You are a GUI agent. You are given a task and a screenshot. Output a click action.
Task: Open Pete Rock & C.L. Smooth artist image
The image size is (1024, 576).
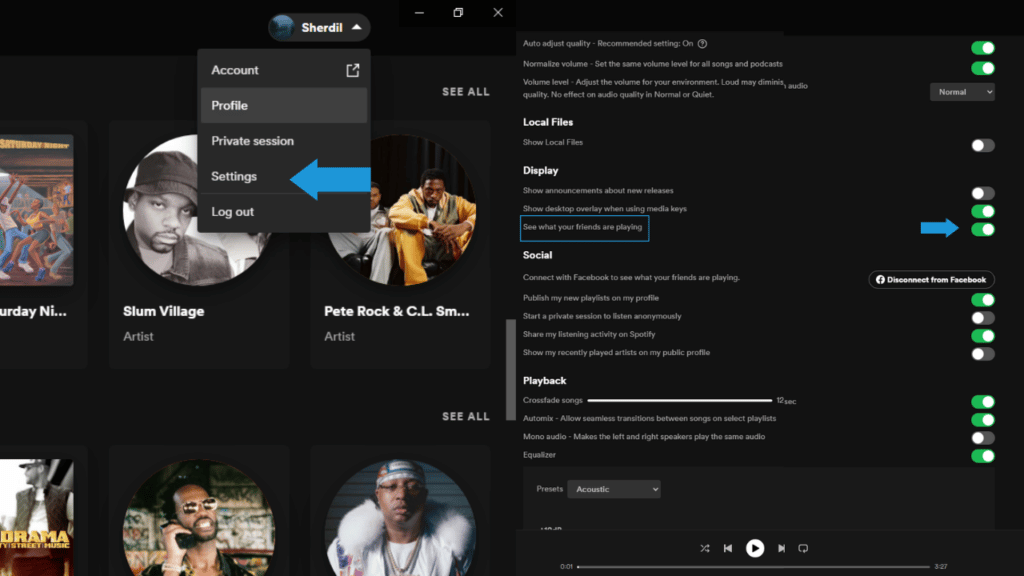(x=400, y=210)
